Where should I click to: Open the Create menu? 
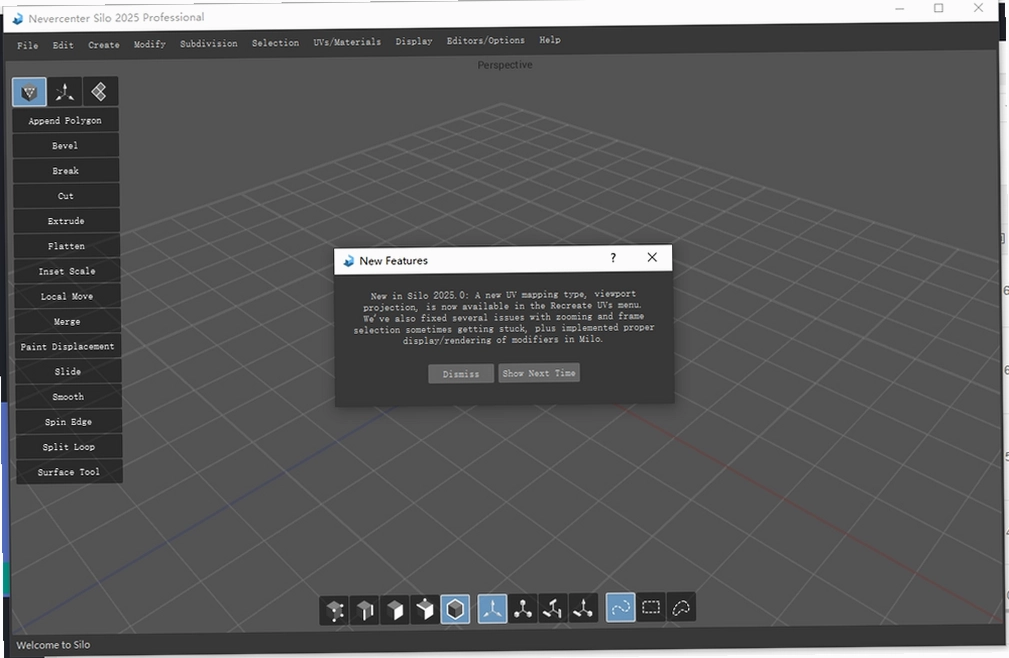104,45
